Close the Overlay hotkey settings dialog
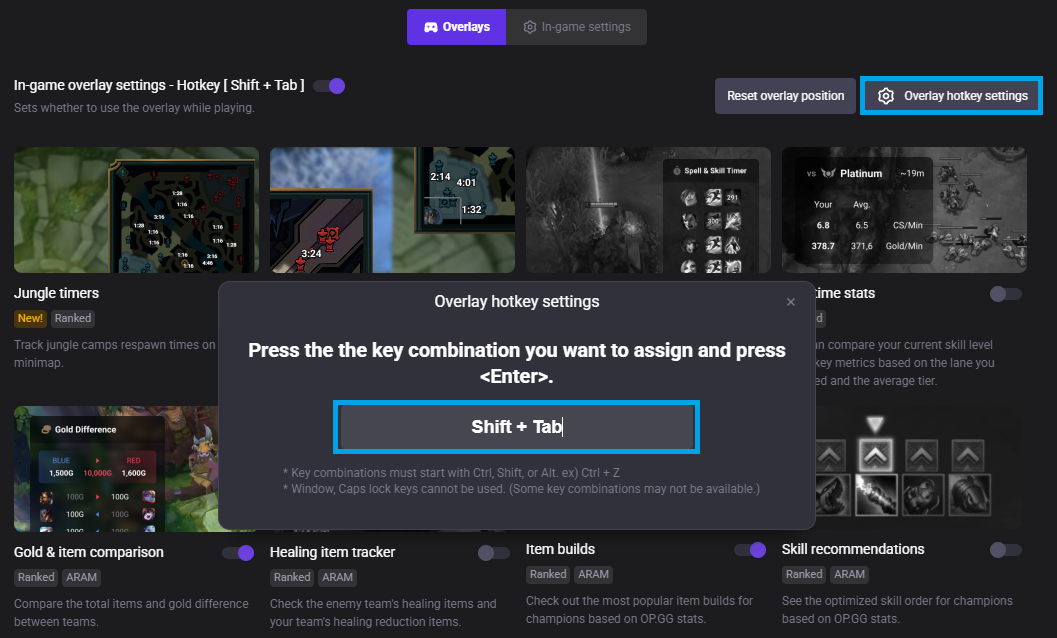Viewport: 1057px width, 638px height. click(x=791, y=302)
